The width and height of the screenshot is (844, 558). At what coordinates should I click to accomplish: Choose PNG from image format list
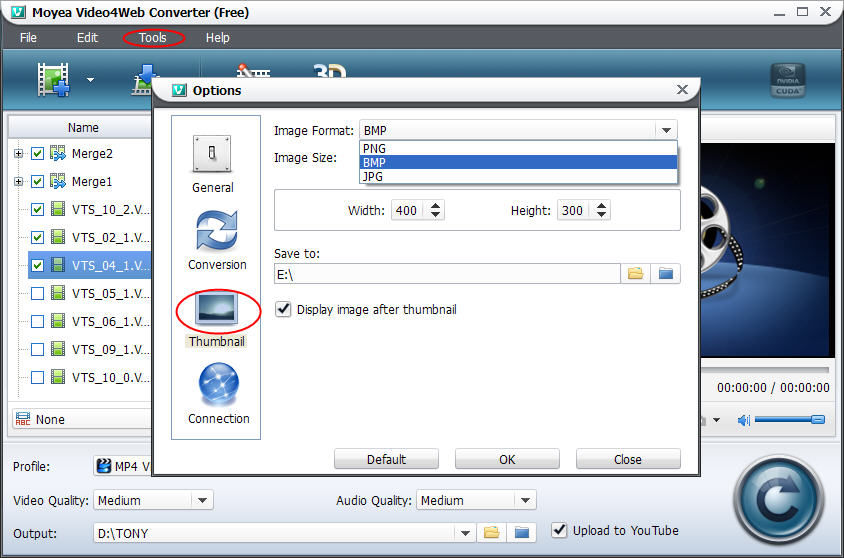point(518,149)
